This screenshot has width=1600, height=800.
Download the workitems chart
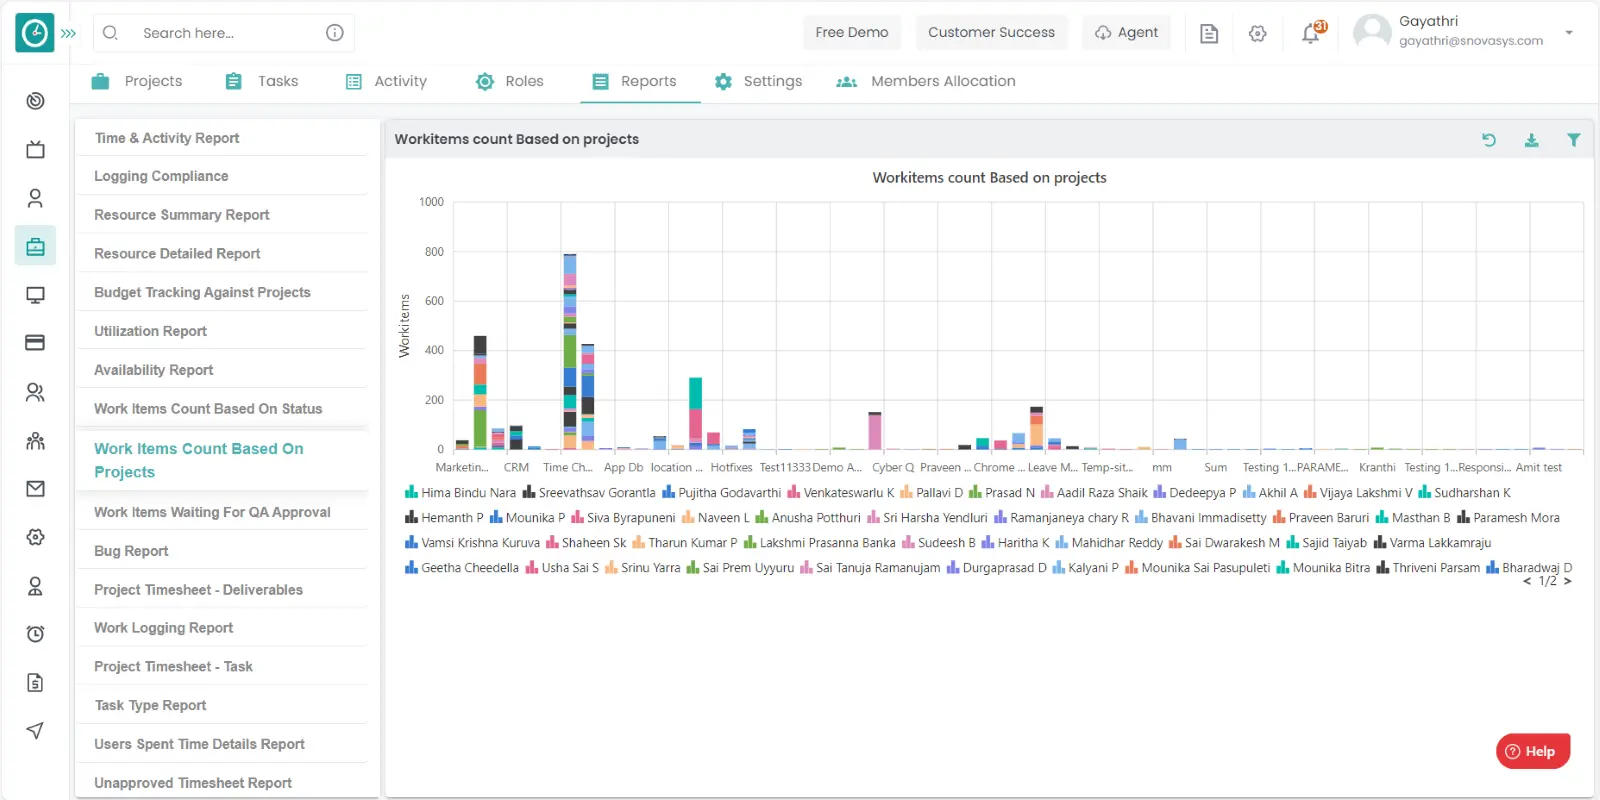click(1531, 140)
